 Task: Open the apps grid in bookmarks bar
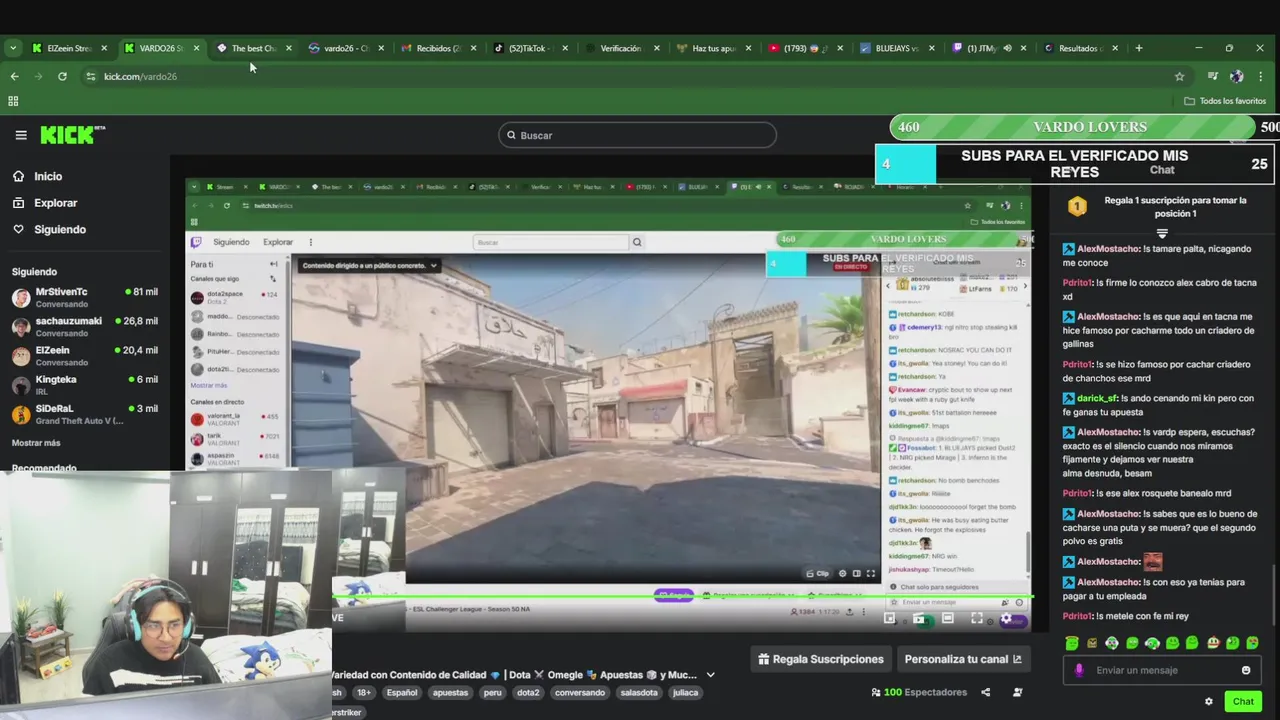tap(13, 101)
